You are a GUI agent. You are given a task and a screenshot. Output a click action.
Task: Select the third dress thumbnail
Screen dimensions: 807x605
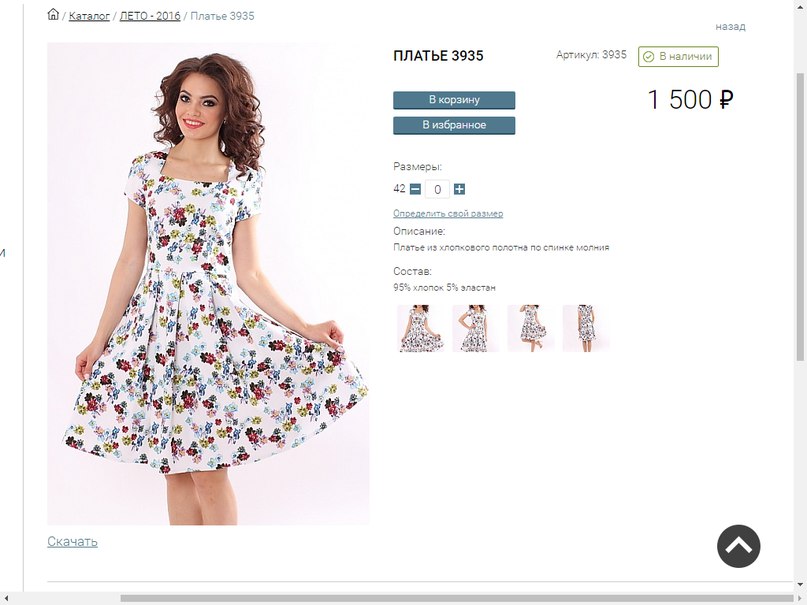point(531,328)
